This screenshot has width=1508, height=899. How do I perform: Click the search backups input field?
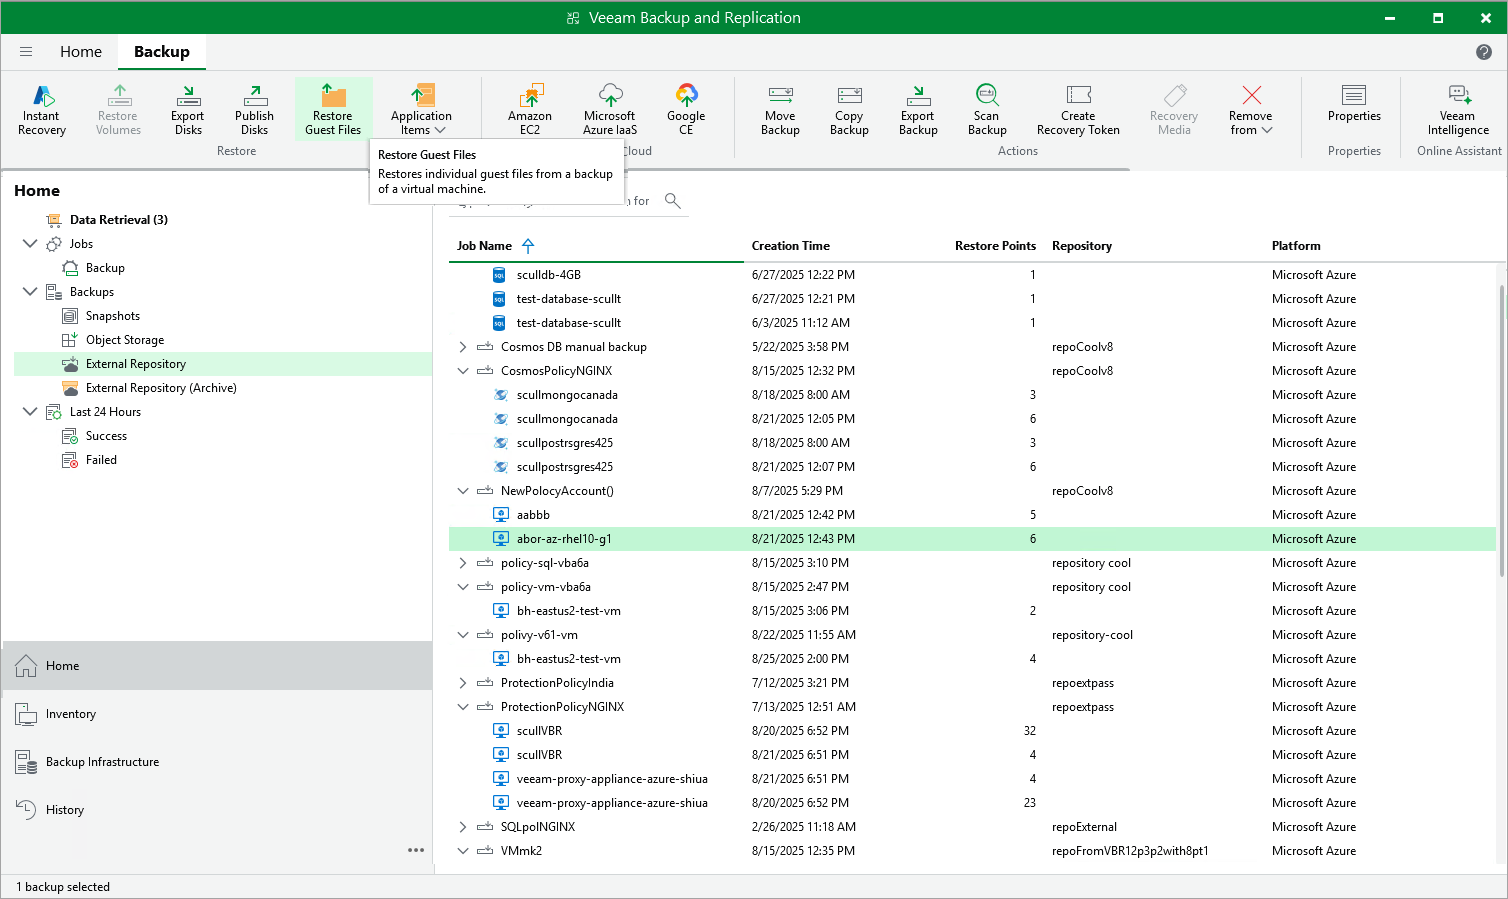click(555, 201)
